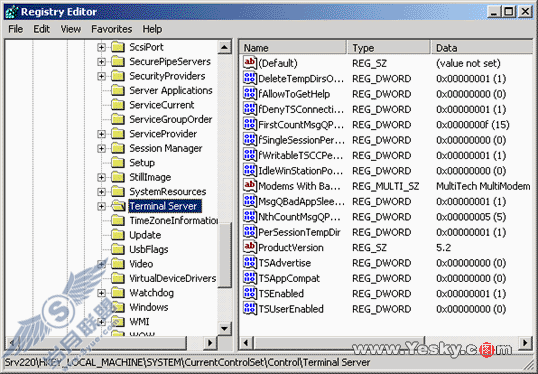The height and width of the screenshot is (374, 538).
Task: Click the UsbFlags folder icon
Action: [x=118, y=249]
